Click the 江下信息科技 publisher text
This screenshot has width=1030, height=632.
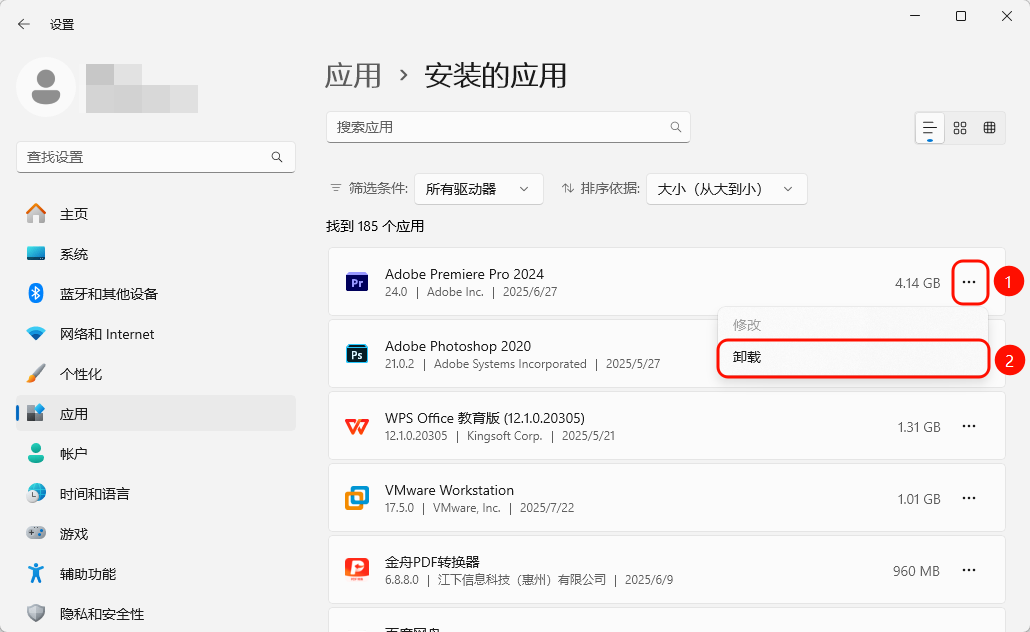522,579
